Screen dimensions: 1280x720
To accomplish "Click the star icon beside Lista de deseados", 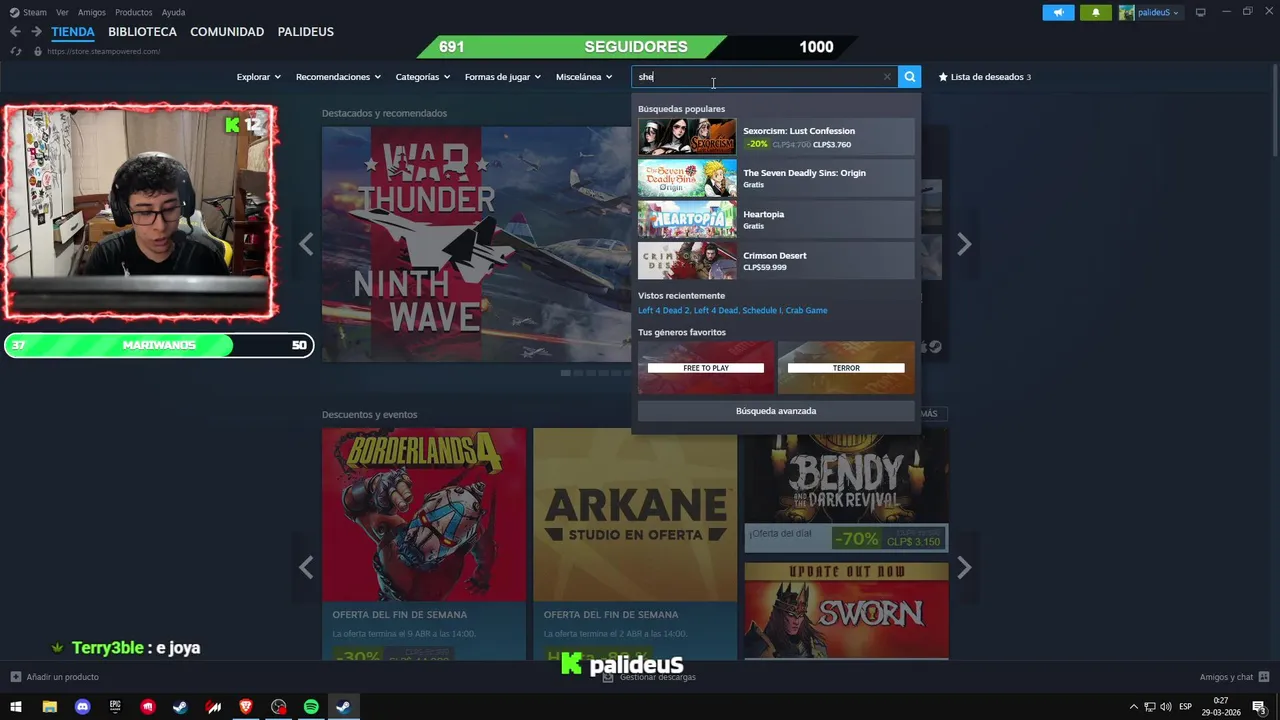I will 943,77.
